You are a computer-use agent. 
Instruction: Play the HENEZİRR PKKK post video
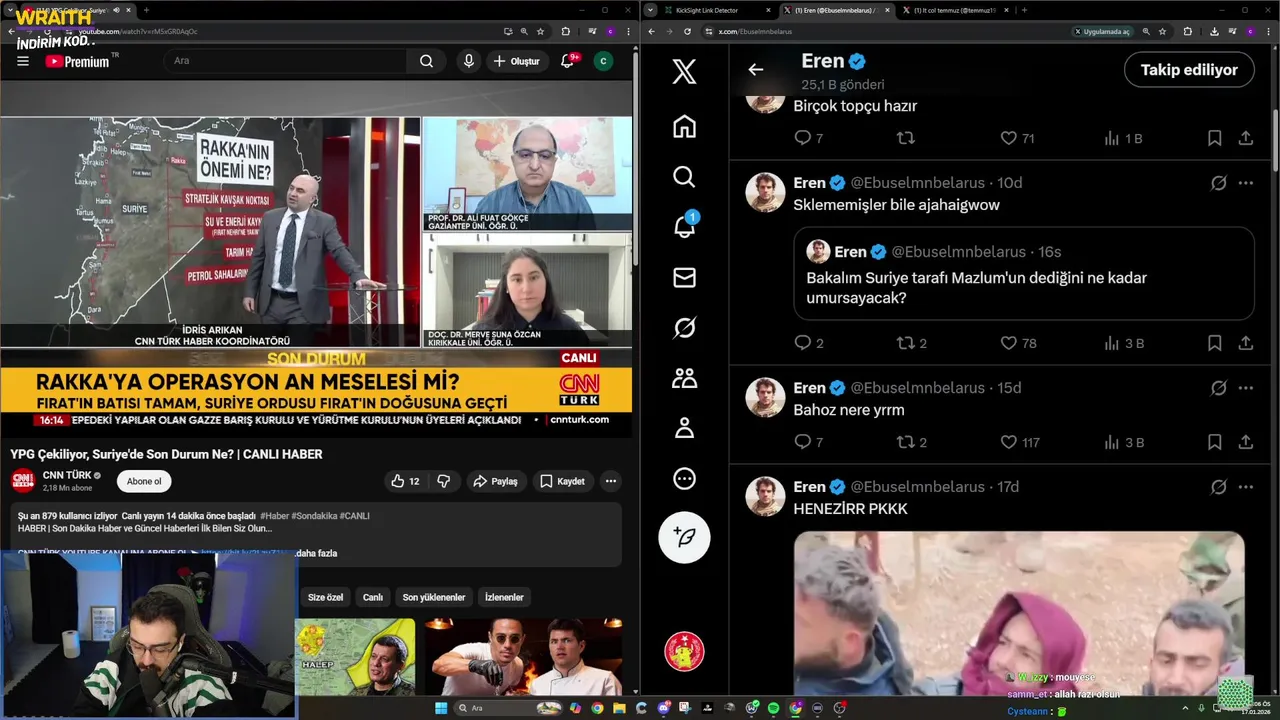click(x=1019, y=612)
